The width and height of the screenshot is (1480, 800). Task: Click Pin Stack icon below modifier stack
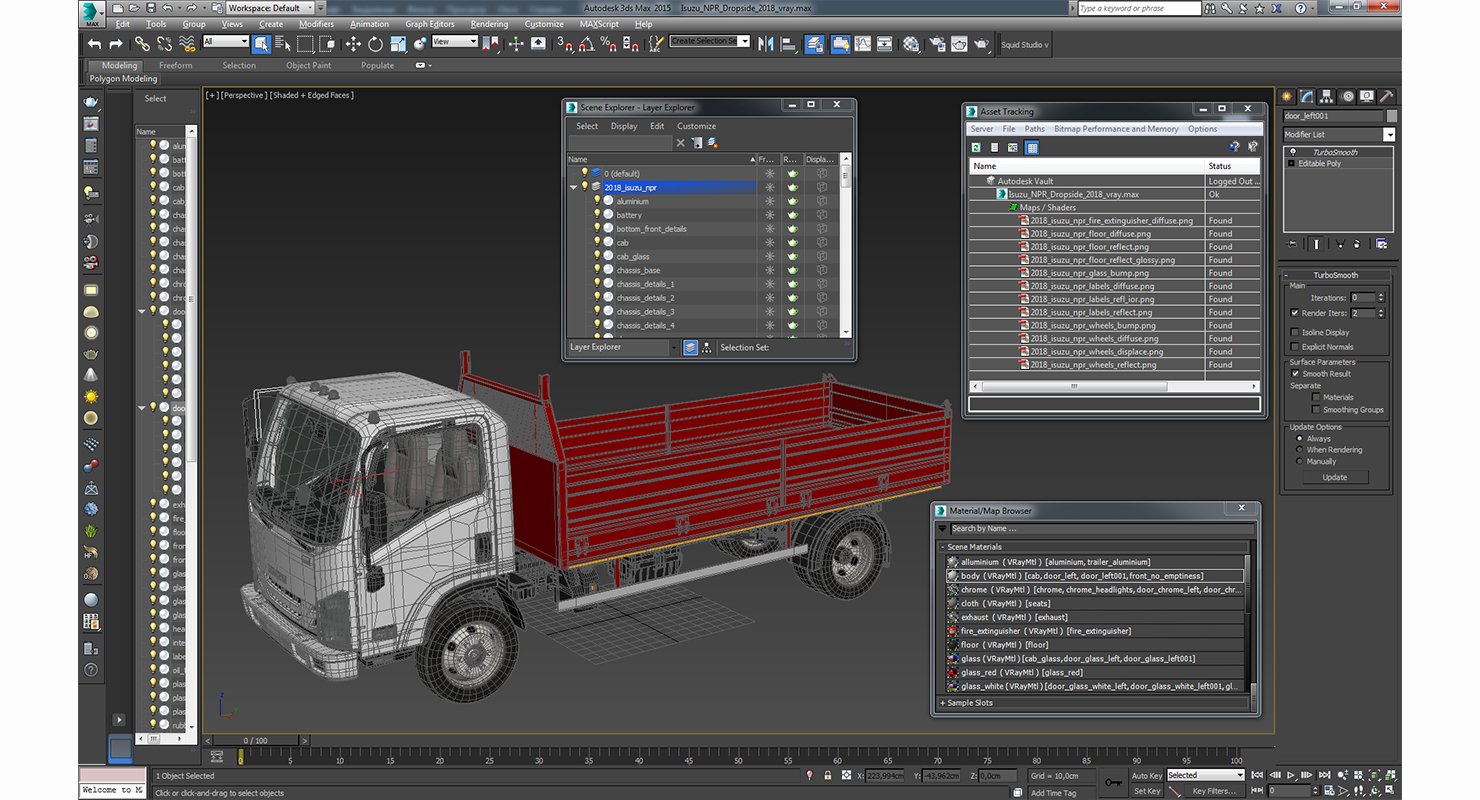(1293, 244)
